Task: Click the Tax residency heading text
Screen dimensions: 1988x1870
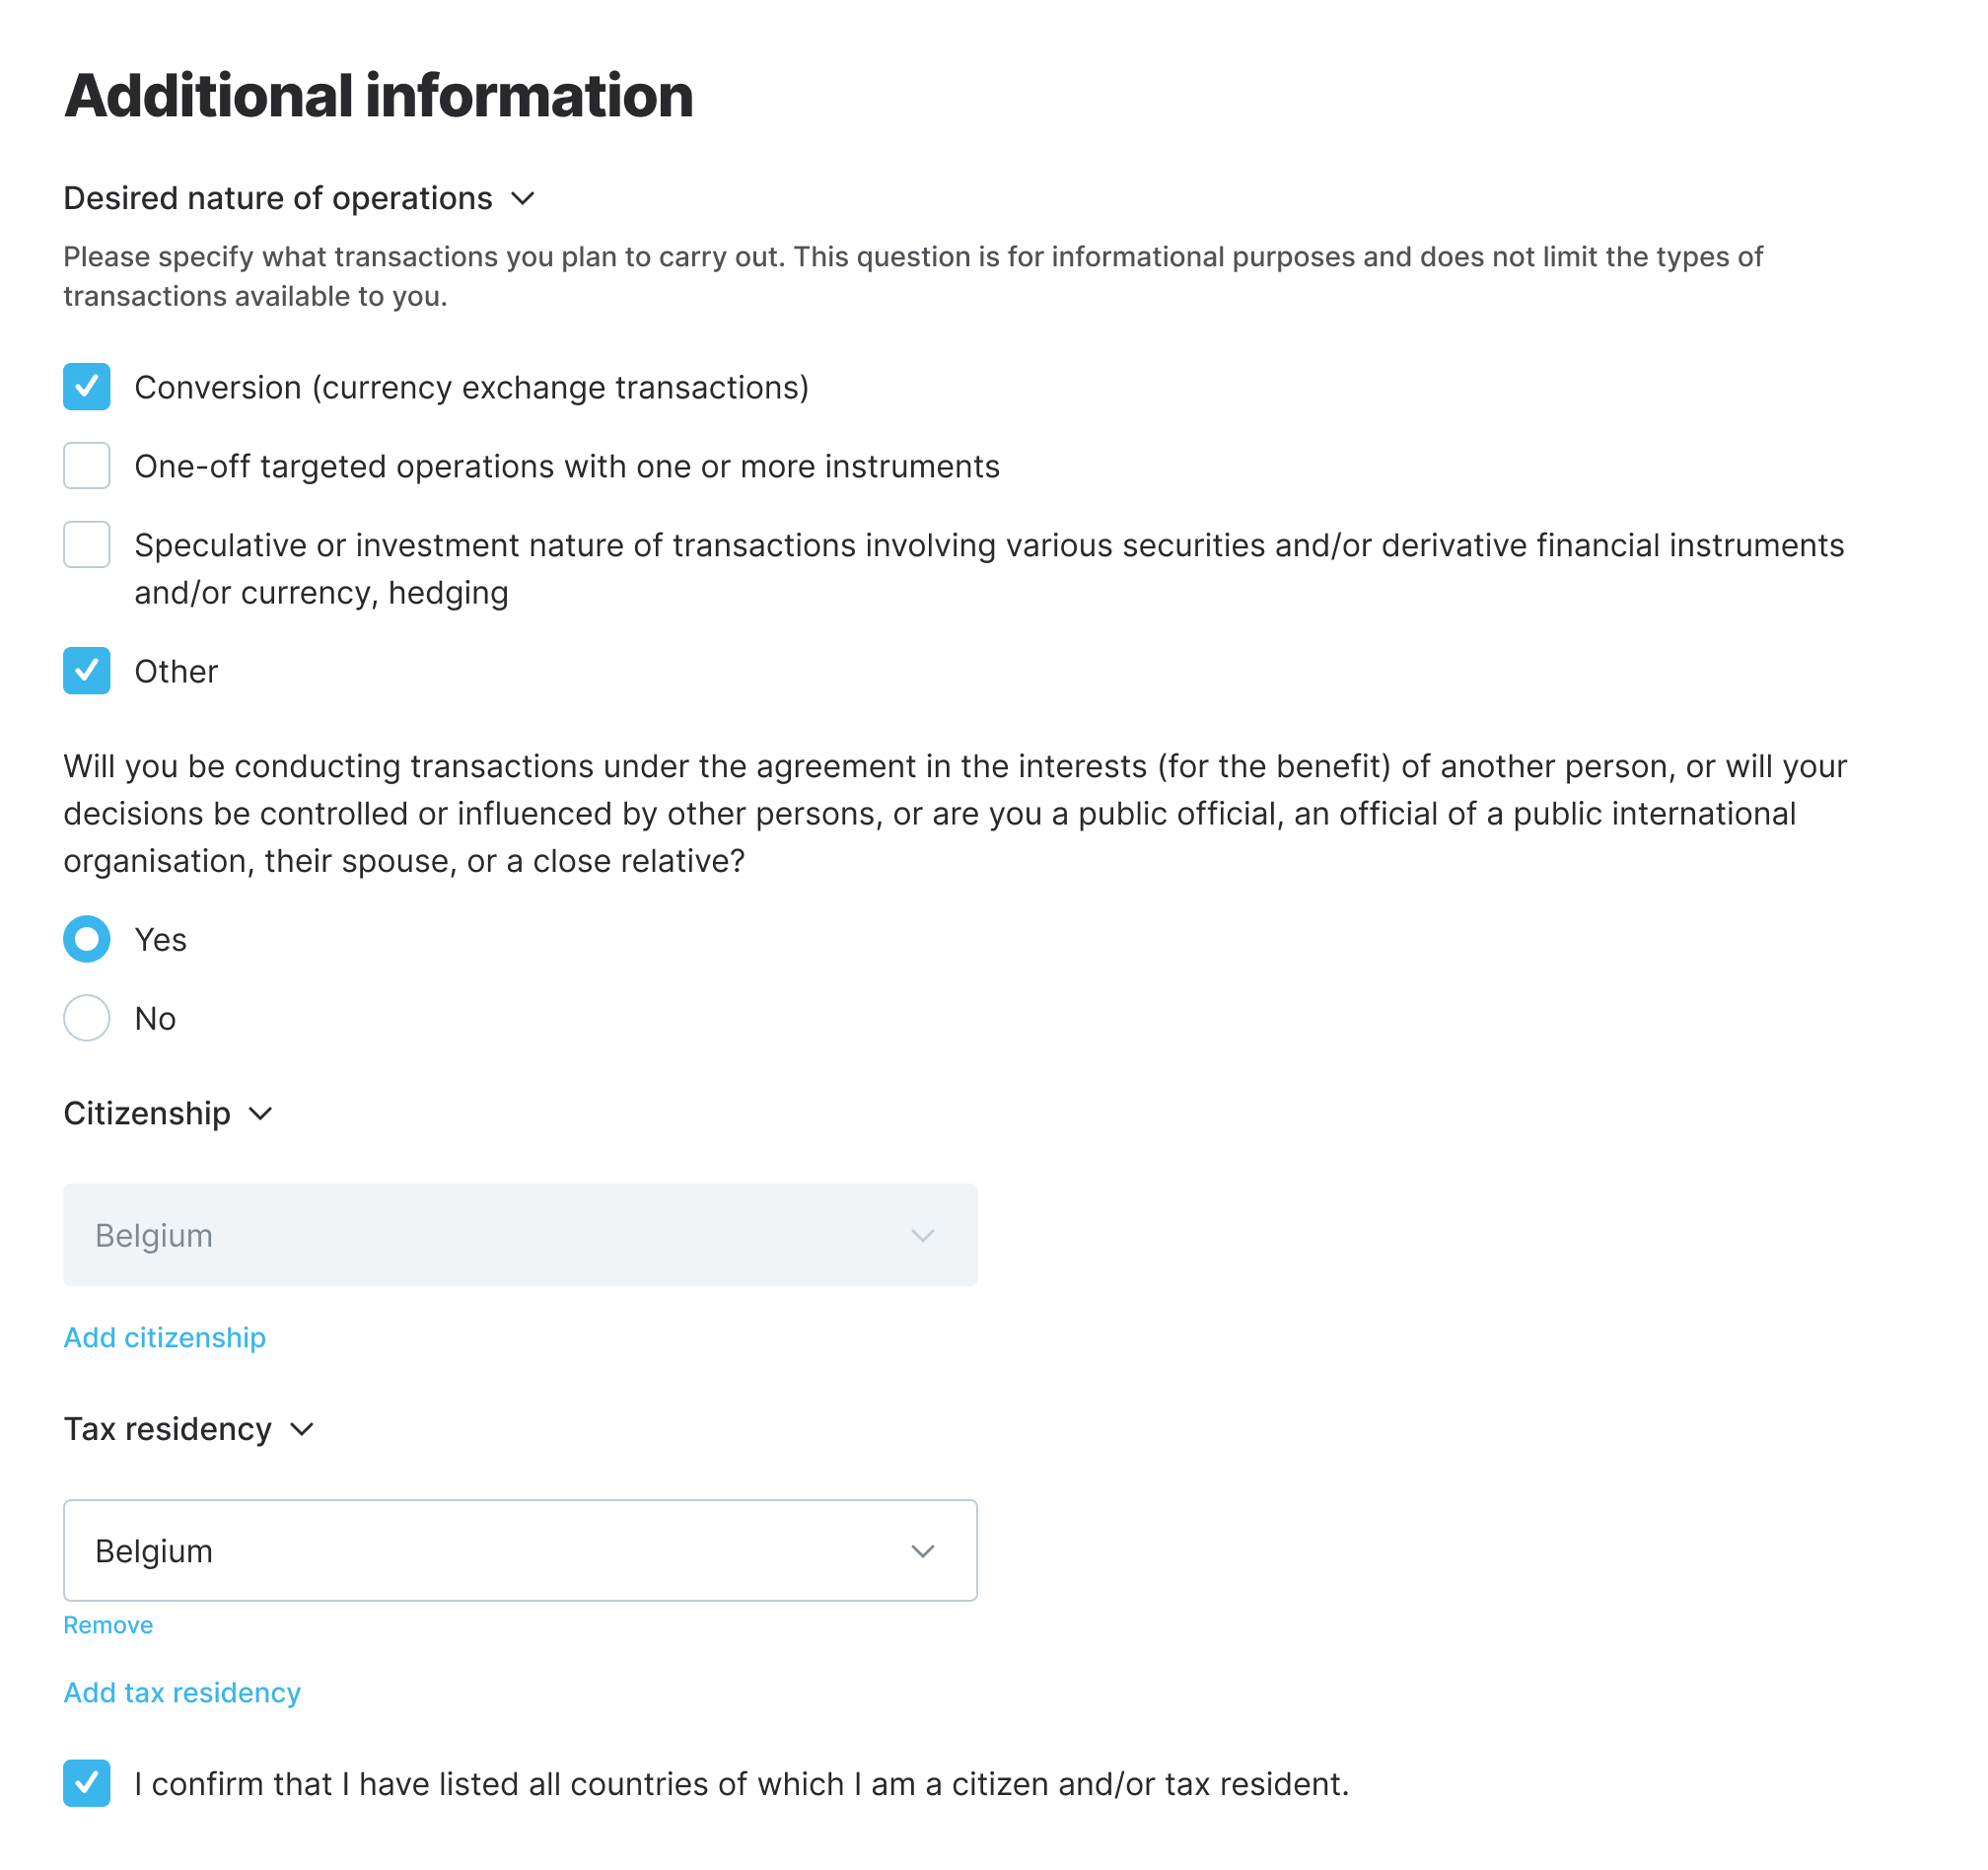Action: click(x=168, y=1429)
